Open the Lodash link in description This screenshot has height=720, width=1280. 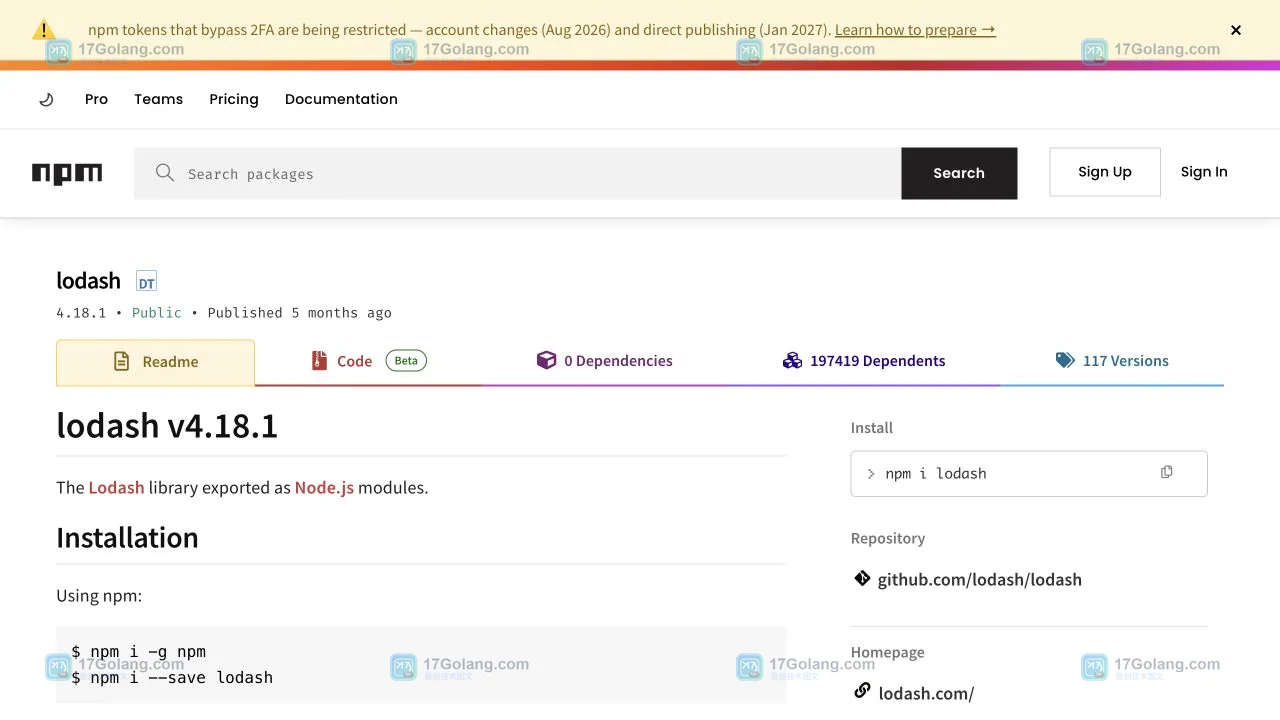tap(116, 488)
